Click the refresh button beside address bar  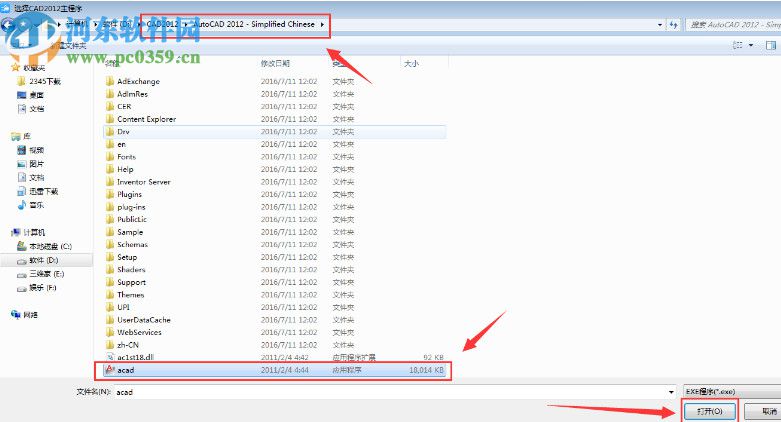673,24
